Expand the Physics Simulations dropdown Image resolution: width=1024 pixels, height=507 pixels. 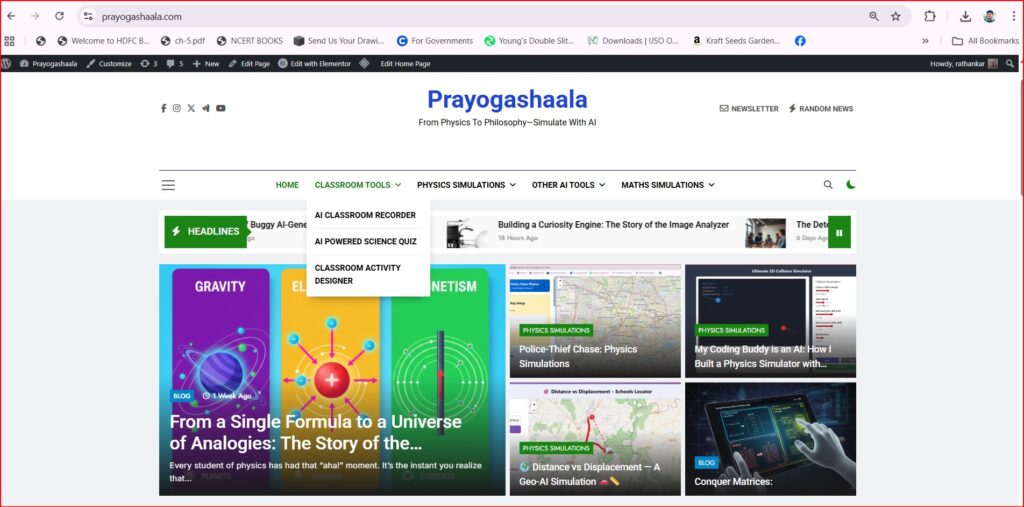click(x=466, y=185)
